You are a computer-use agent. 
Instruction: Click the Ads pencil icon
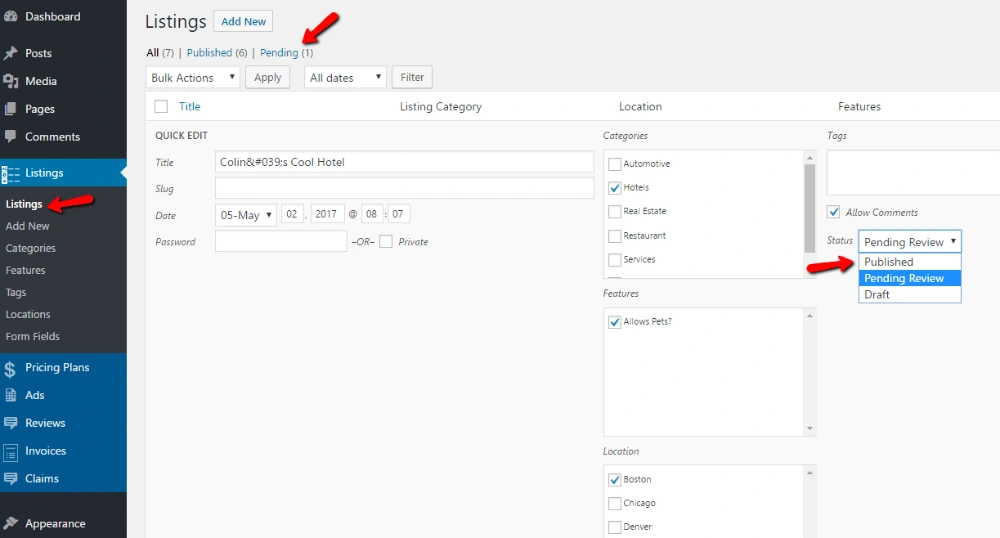[x=11, y=395]
